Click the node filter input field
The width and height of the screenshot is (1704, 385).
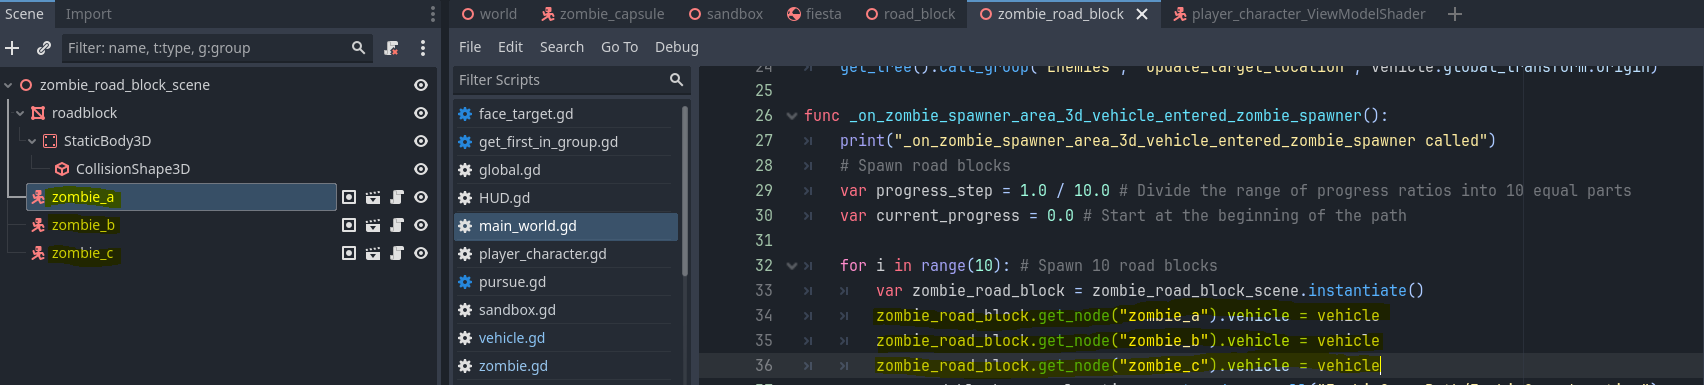(206, 48)
